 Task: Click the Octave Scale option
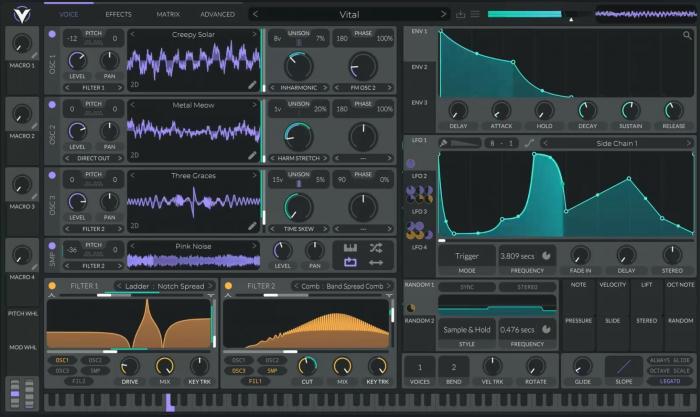[x=670, y=371]
